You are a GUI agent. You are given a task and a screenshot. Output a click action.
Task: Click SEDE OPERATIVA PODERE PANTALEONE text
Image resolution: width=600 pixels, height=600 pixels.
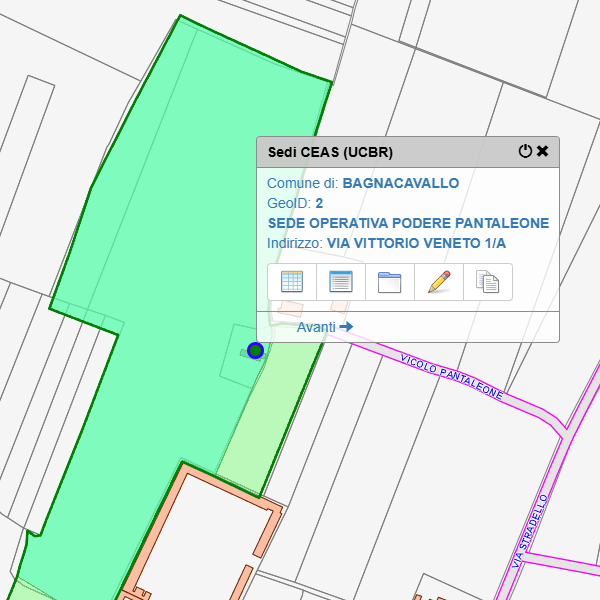click(x=408, y=223)
